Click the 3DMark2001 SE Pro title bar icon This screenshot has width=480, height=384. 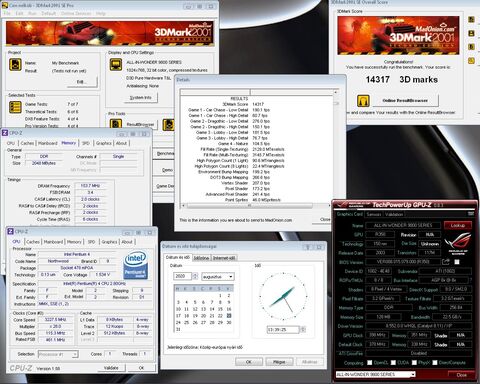pos(5,5)
